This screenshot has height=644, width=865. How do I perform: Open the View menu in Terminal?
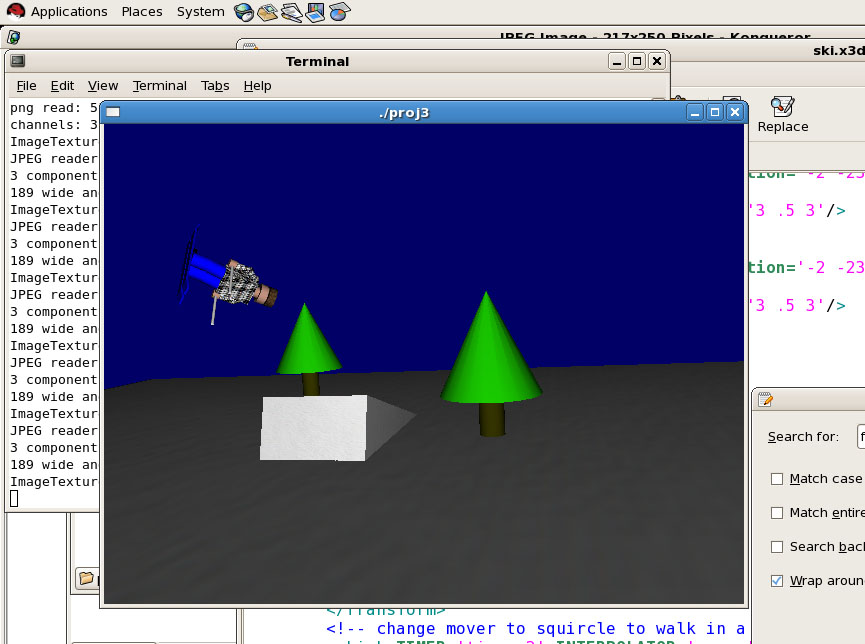tap(103, 86)
